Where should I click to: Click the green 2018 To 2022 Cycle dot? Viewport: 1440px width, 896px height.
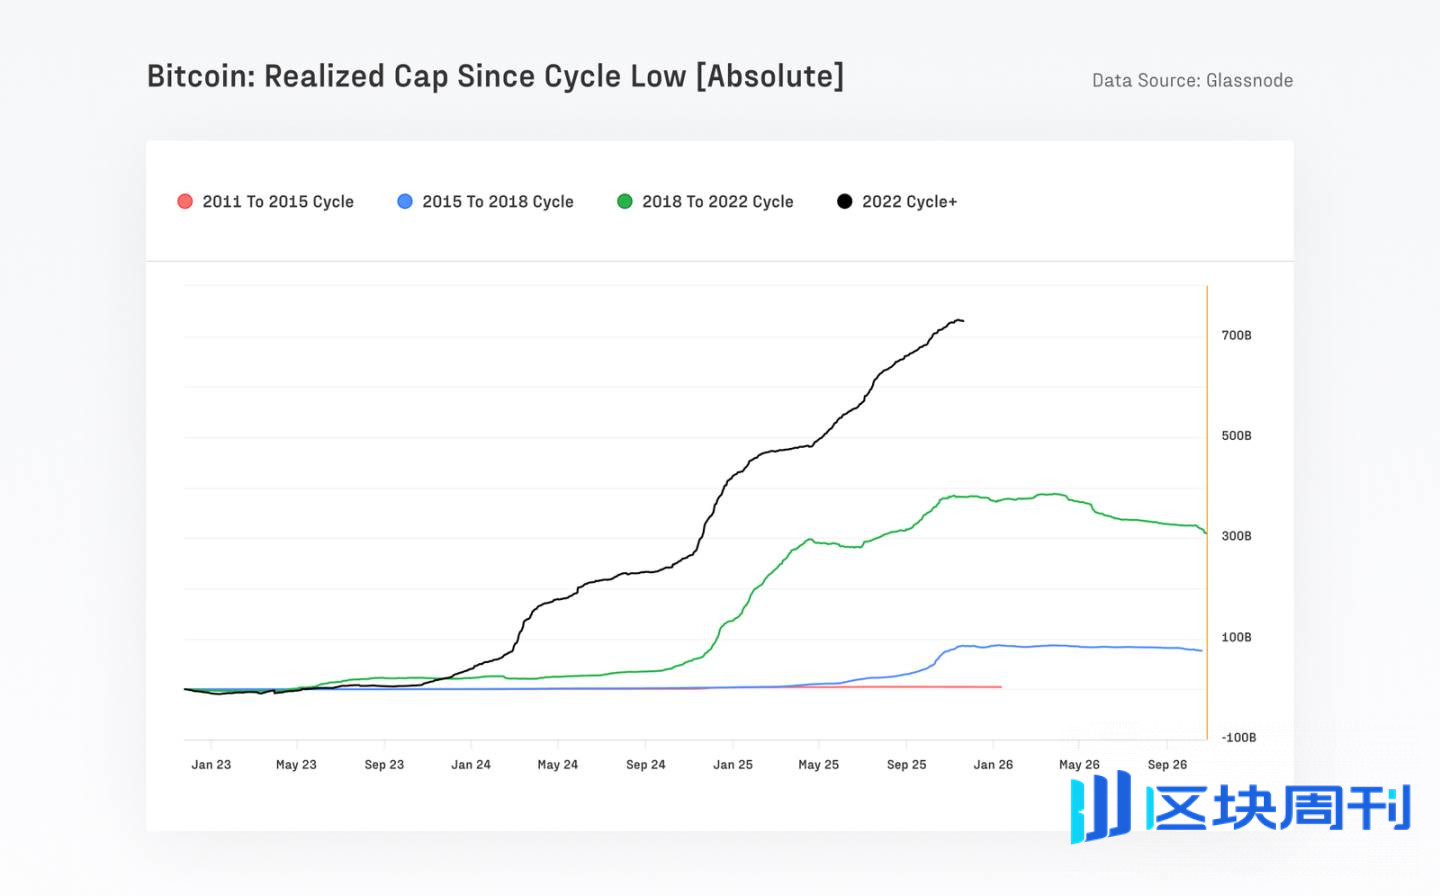point(625,201)
